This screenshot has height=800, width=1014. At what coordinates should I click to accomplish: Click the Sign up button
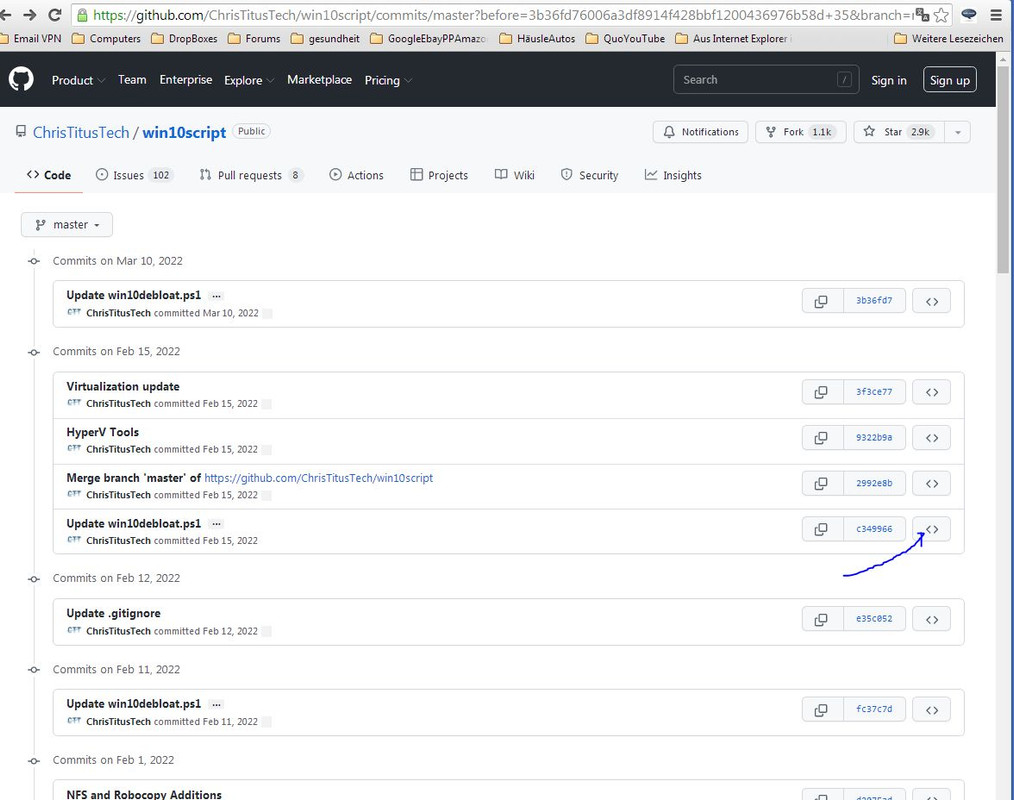click(x=949, y=80)
